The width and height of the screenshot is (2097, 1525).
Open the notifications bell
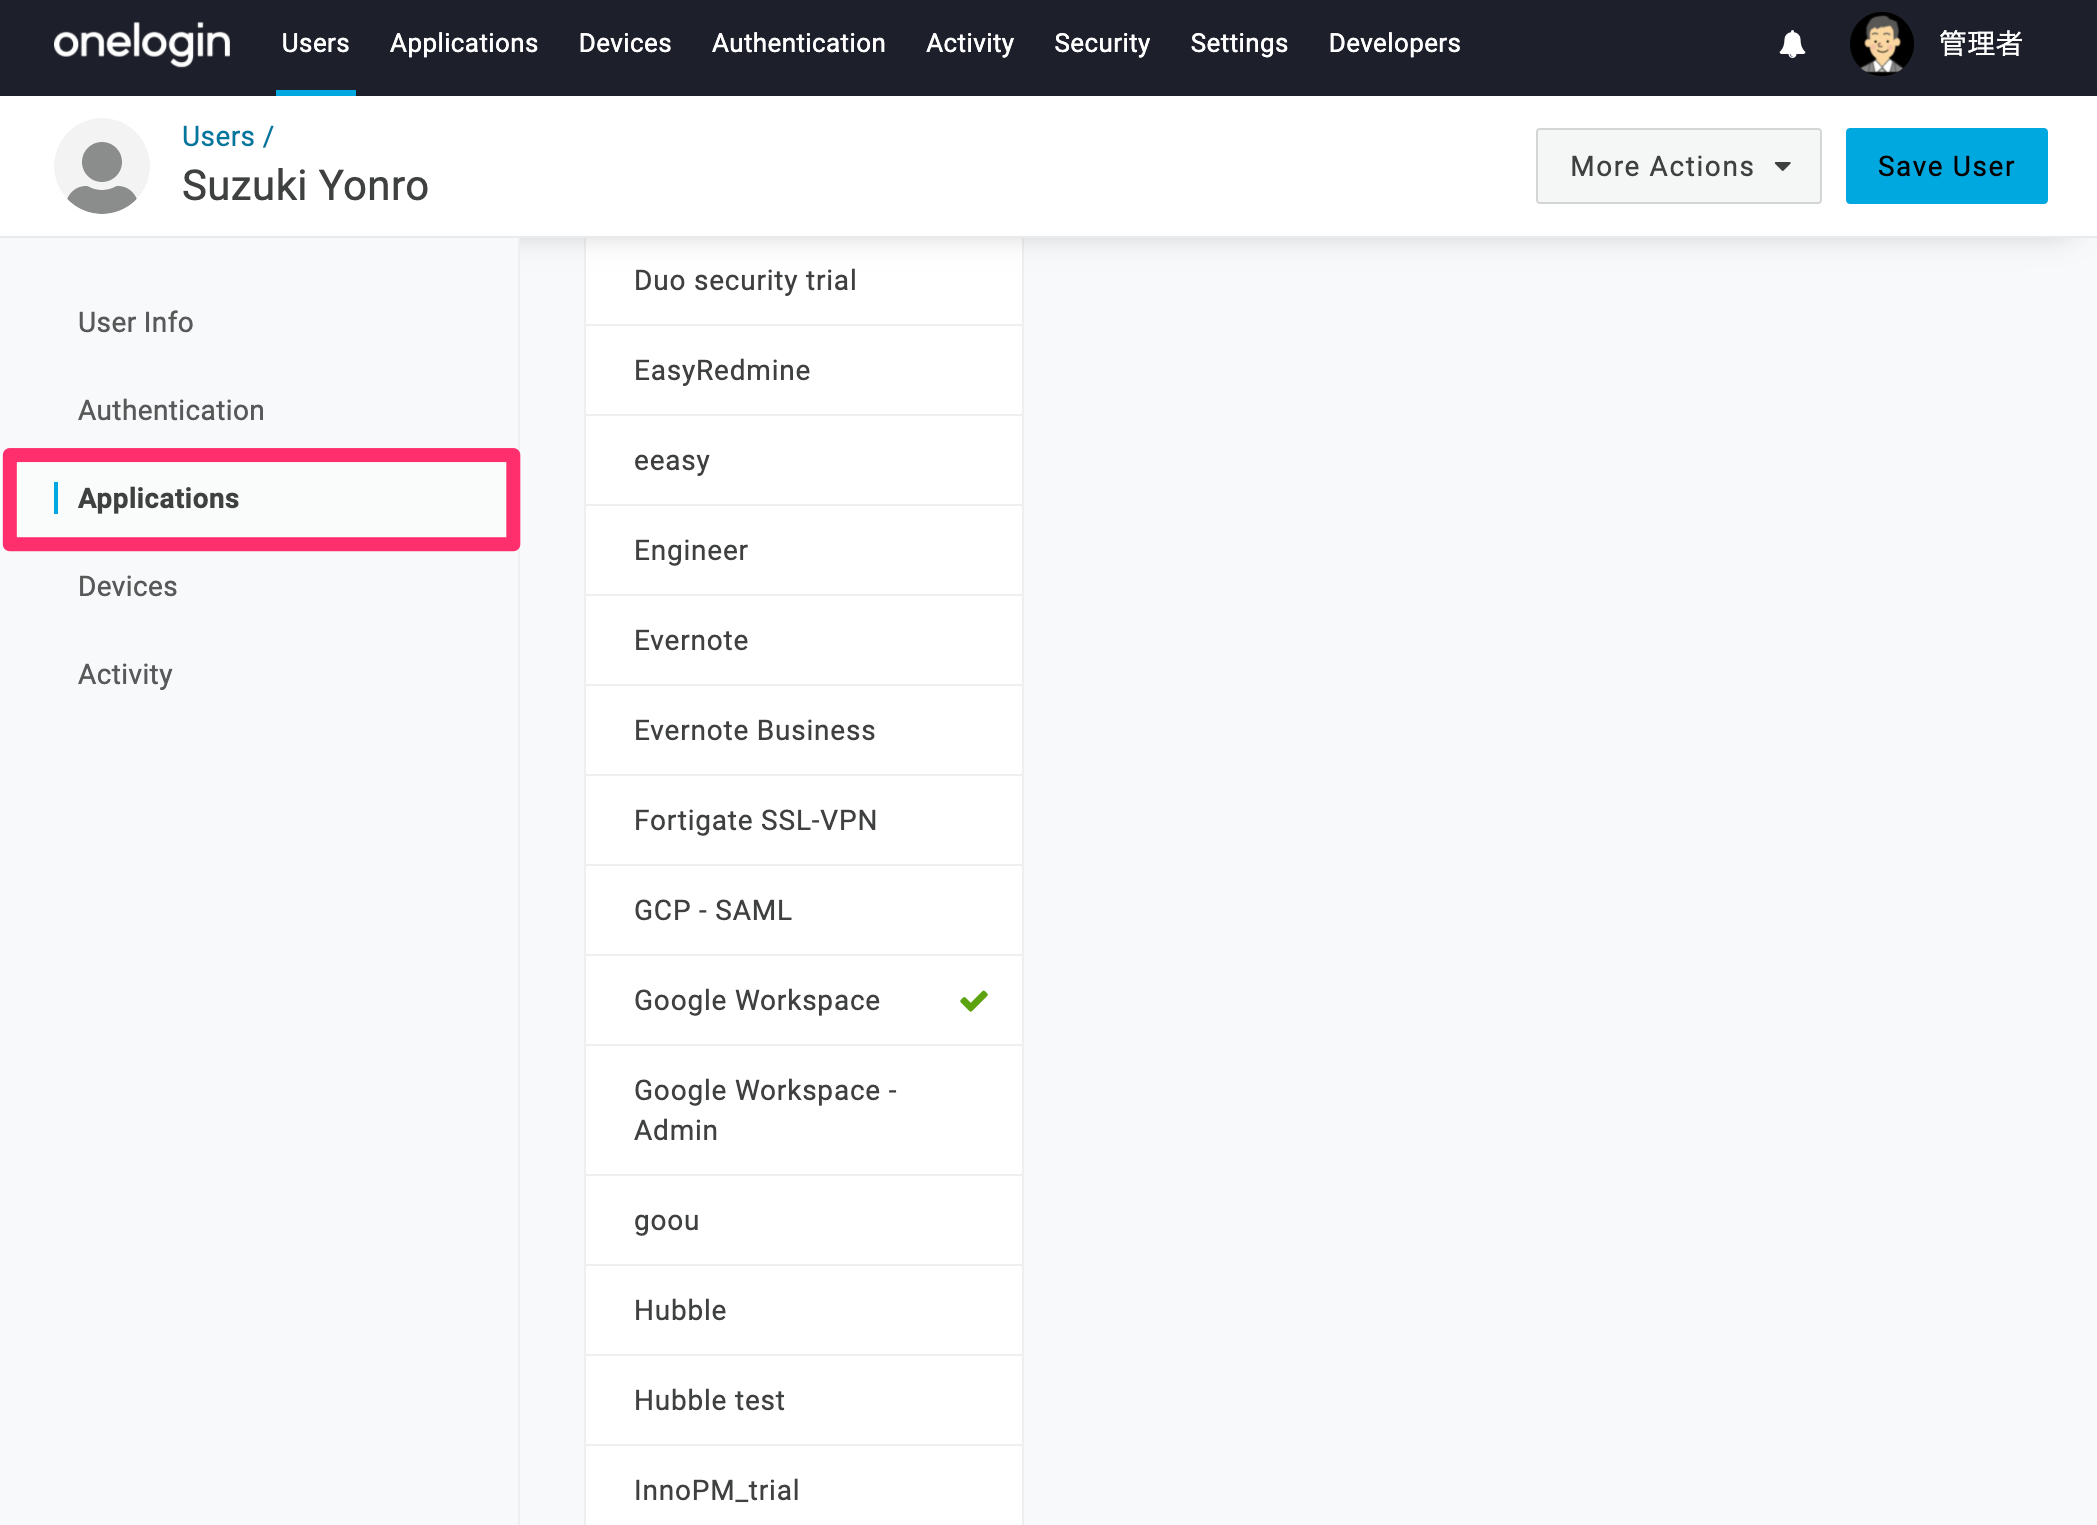point(1792,44)
